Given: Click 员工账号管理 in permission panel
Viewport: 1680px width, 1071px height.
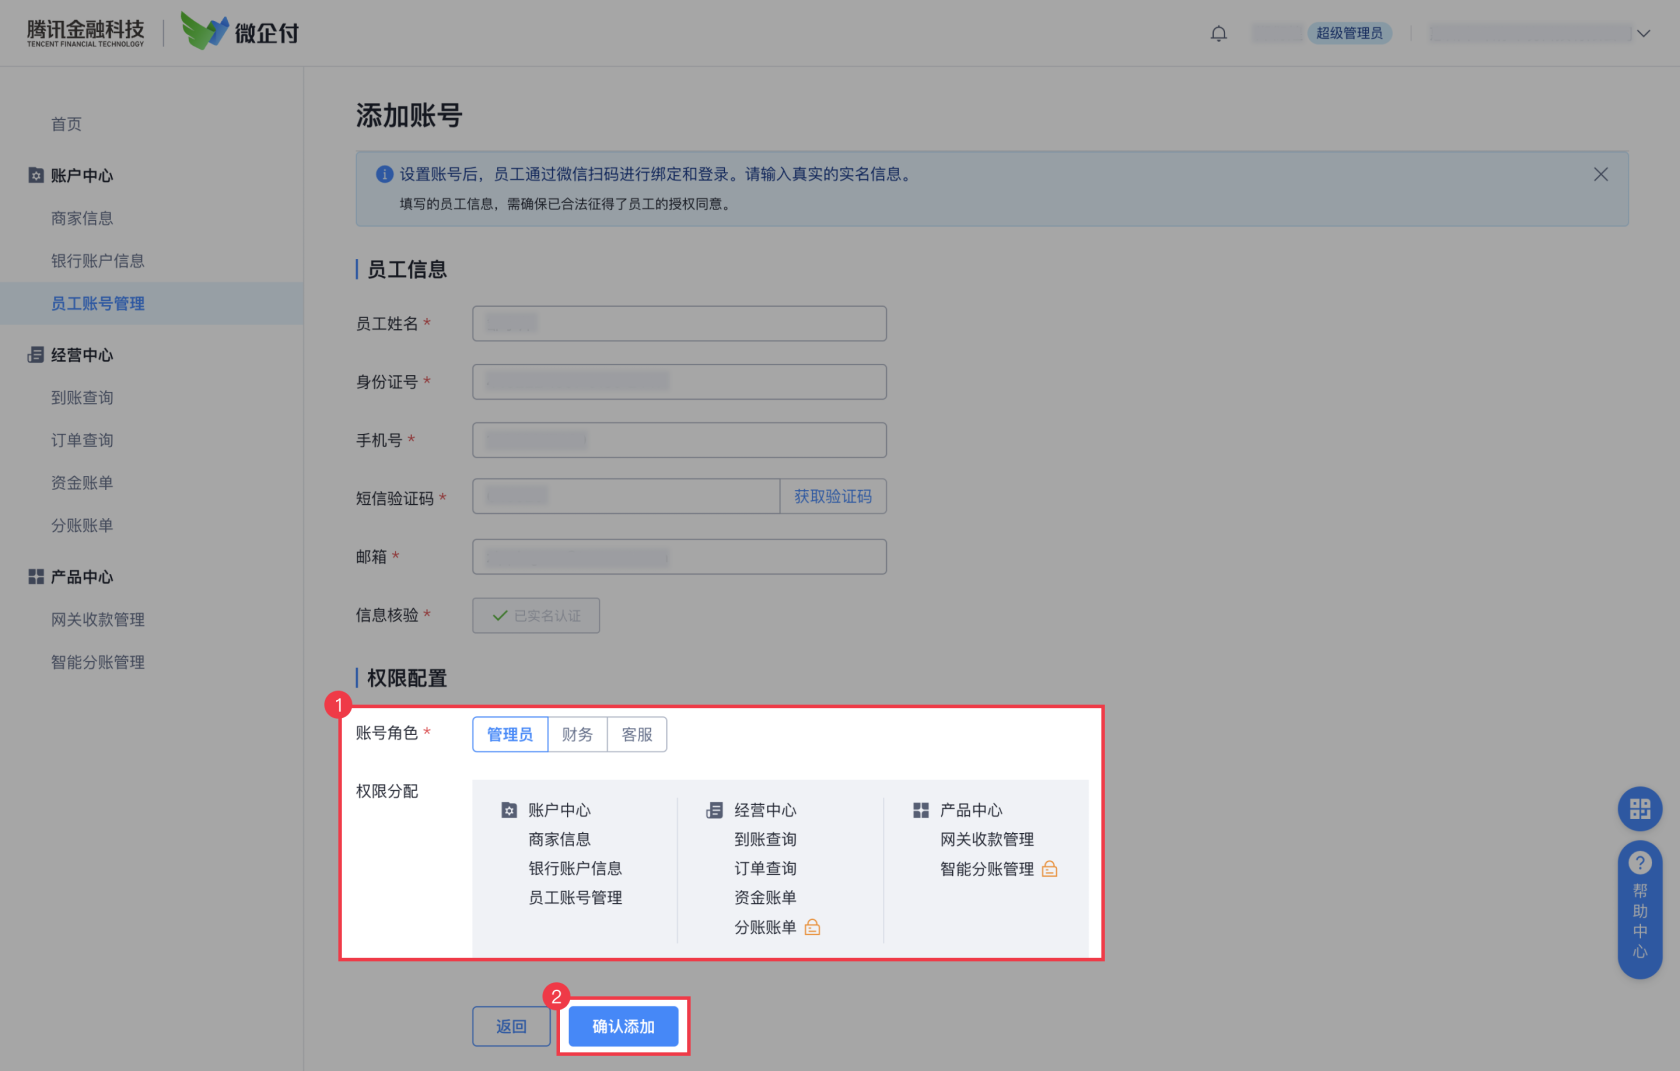Looking at the screenshot, I should (575, 898).
